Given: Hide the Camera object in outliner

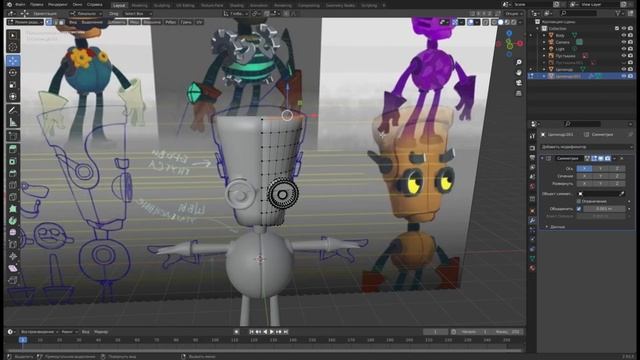Looking at the screenshot, I should click(624, 42).
